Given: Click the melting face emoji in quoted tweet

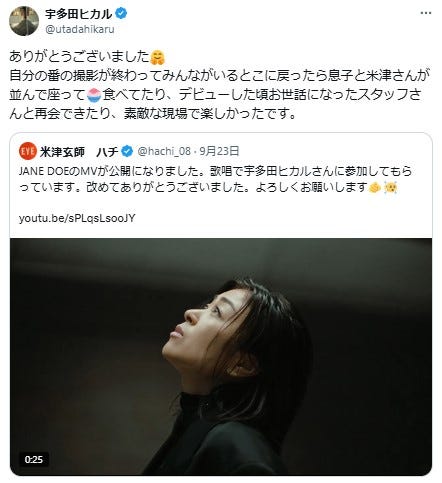Looking at the screenshot, I should click(390, 188).
